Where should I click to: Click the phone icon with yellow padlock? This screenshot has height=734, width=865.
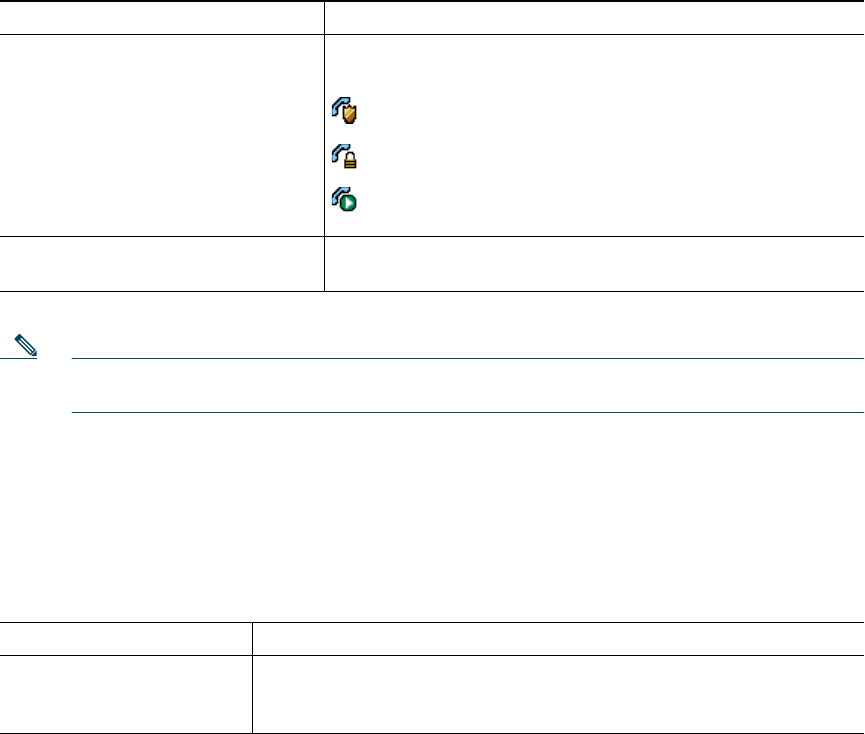coord(343,156)
